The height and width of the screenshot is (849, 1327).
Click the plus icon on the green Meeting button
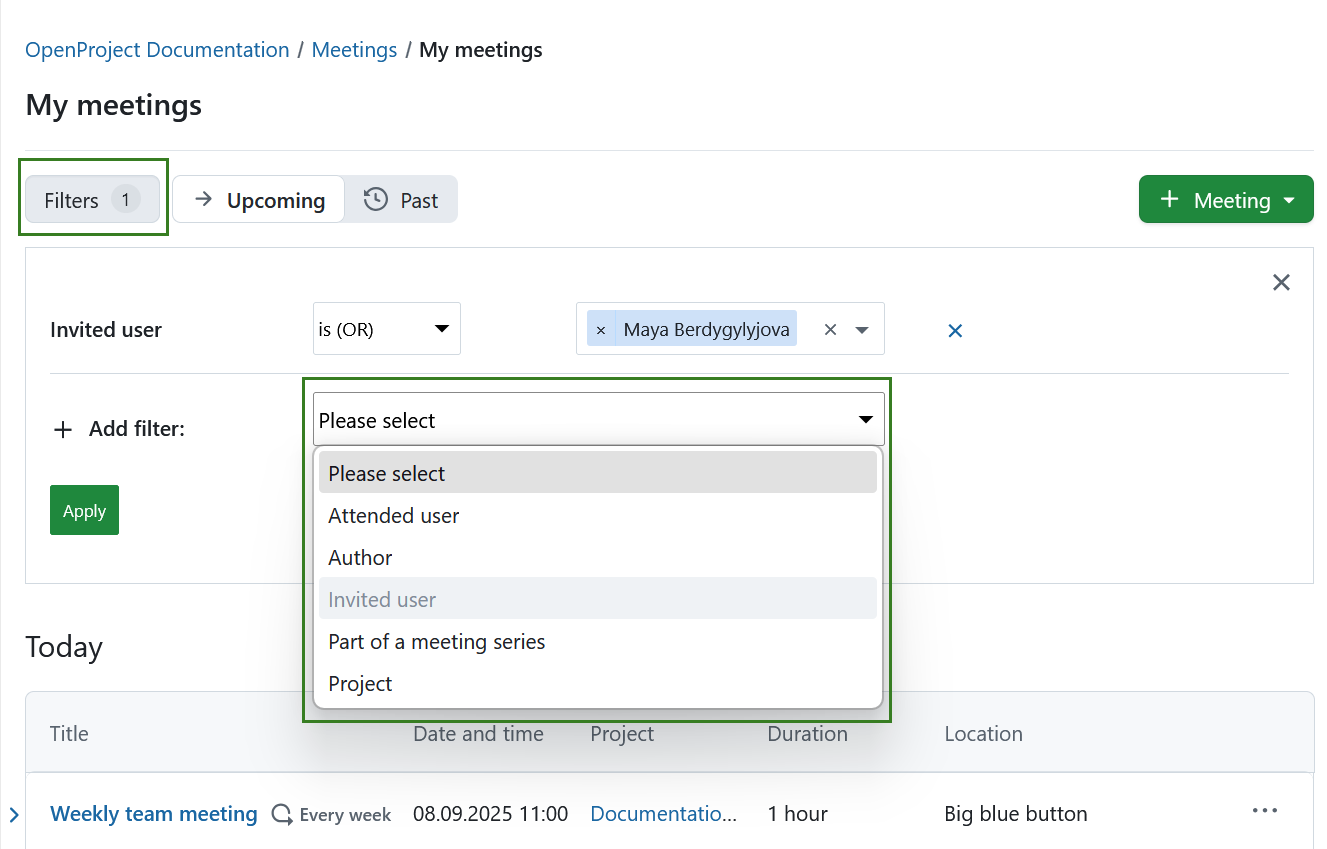tap(1169, 199)
